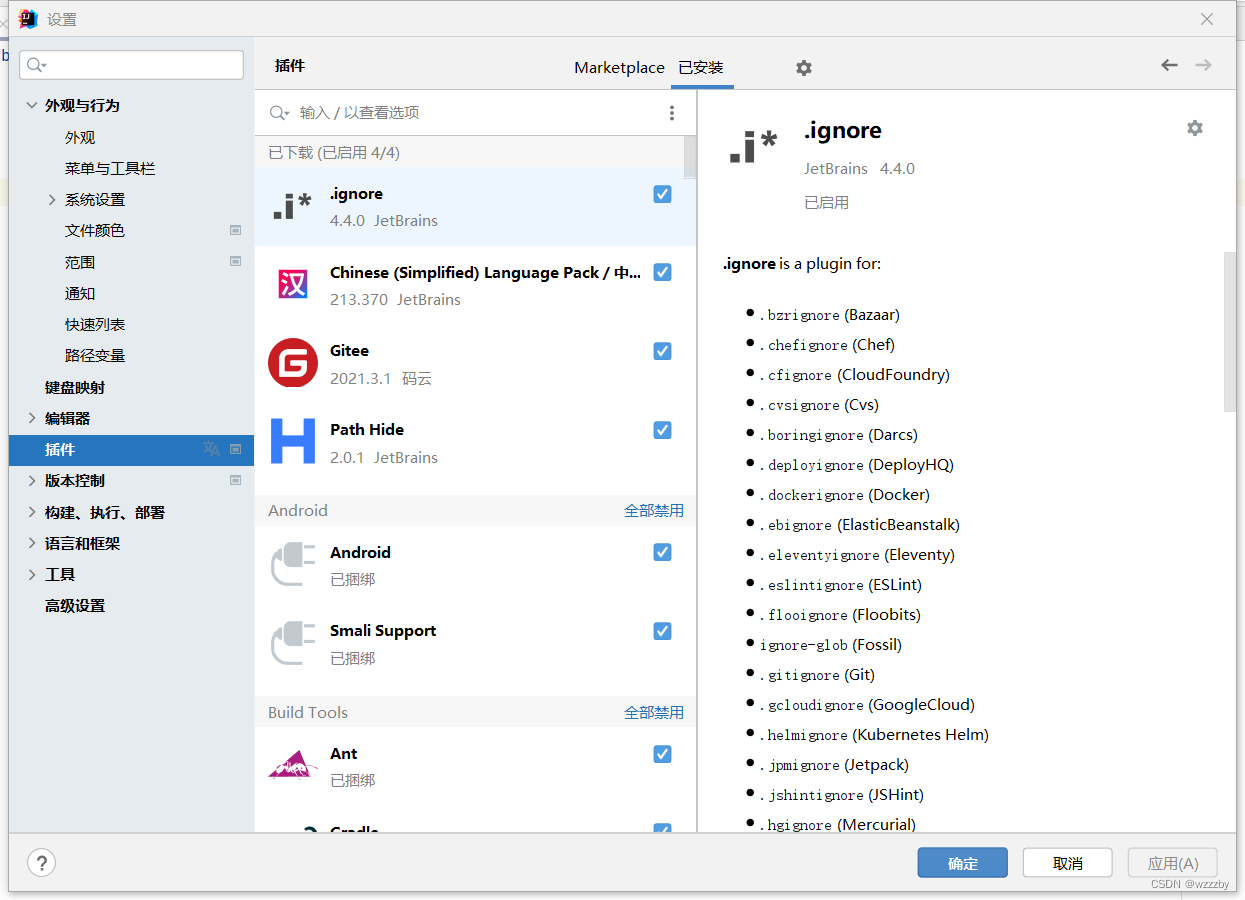This screenshot has width=1245, height=900.
Task: Click project-level icon beside 版本控制
Action: 236,480
